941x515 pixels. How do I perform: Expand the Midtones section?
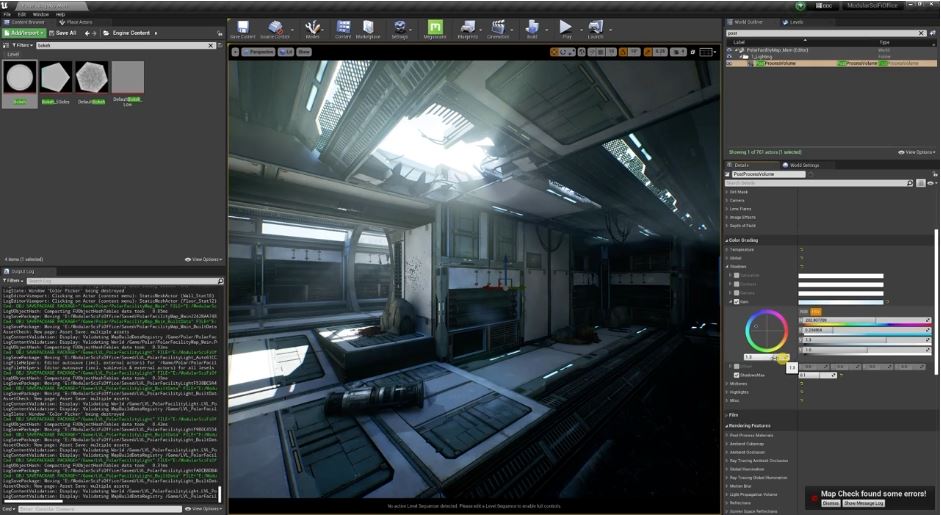click(738, 383)
